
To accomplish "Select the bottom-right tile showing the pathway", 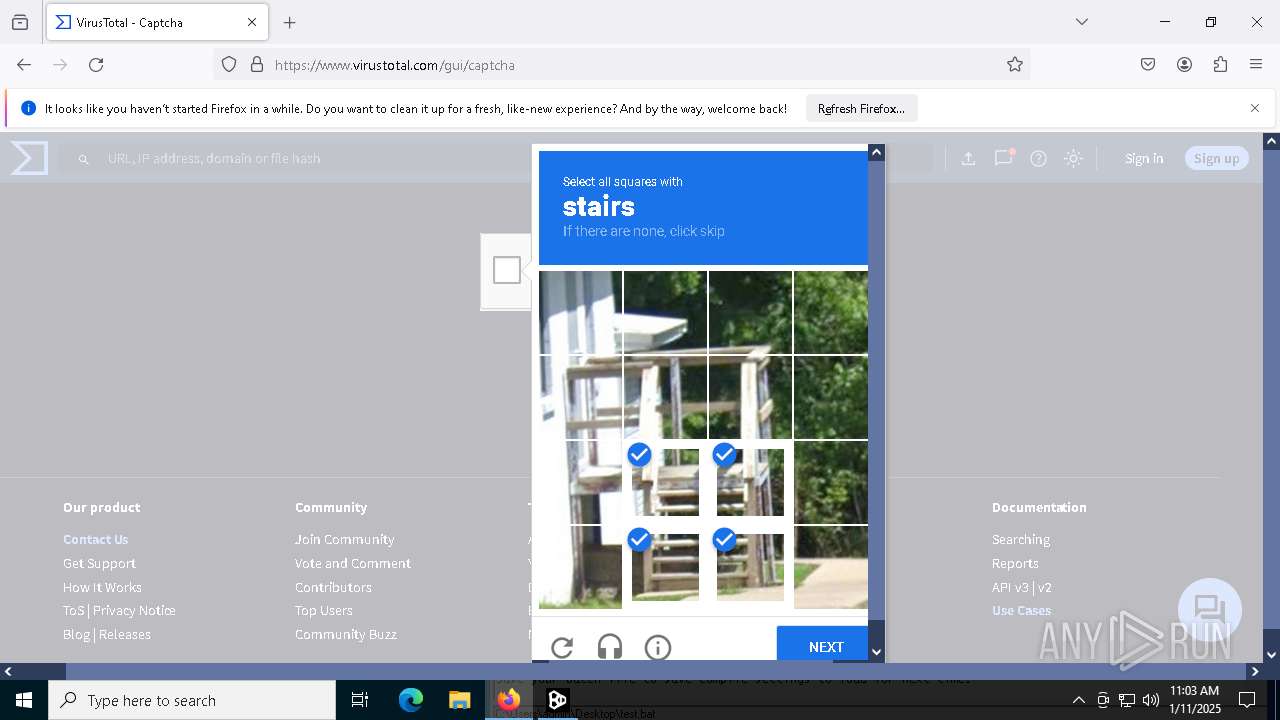I will click(831, 567).
